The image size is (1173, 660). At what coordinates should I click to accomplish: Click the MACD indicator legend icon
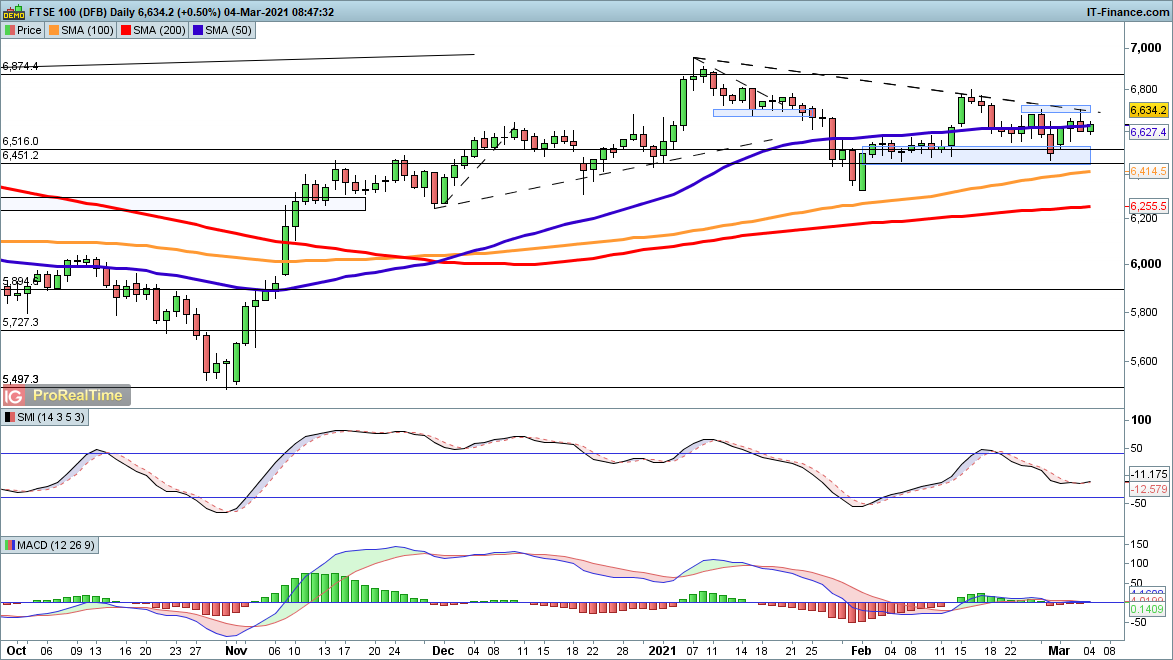coord(9,545)
